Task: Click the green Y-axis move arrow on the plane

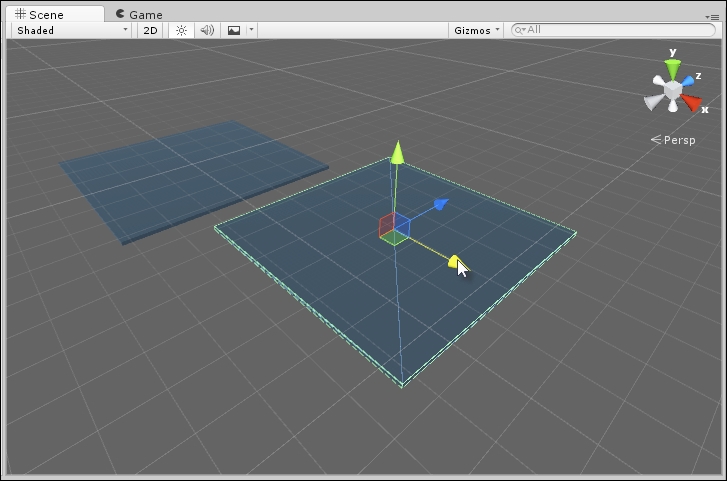Action: pos(397,152)
